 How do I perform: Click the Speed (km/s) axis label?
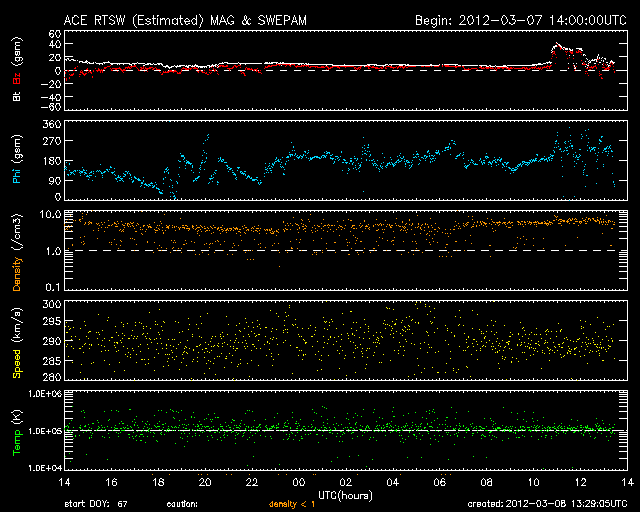pyautogui.click(x=16, y=341)
